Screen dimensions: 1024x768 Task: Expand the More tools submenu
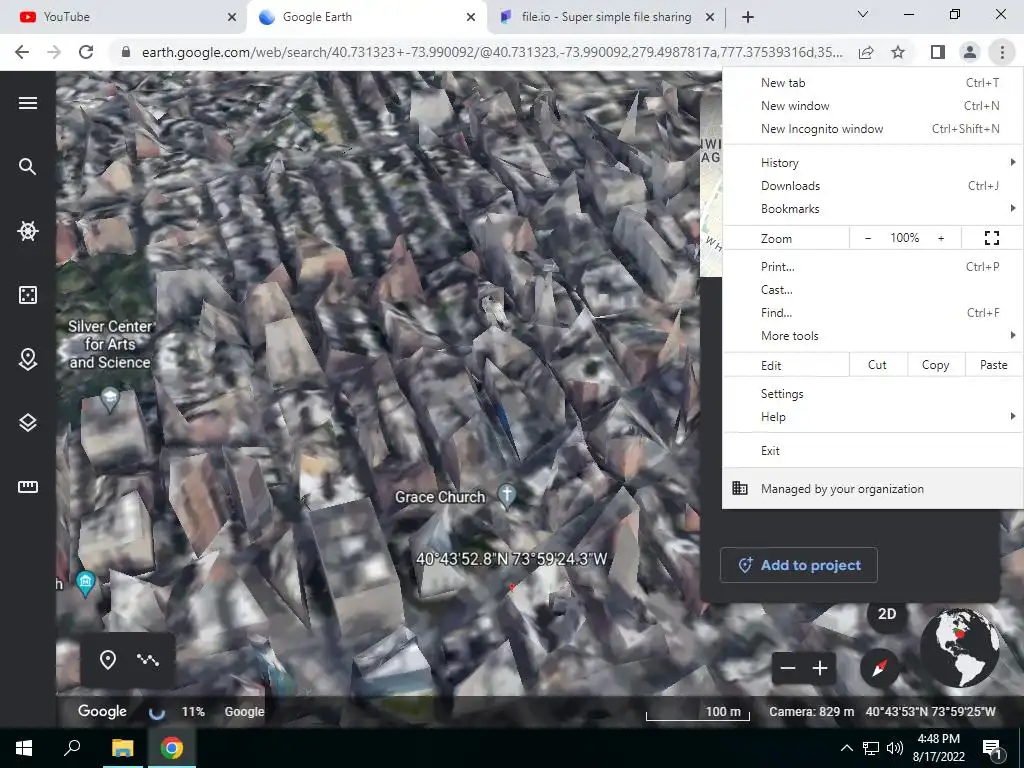click(872, 336)
